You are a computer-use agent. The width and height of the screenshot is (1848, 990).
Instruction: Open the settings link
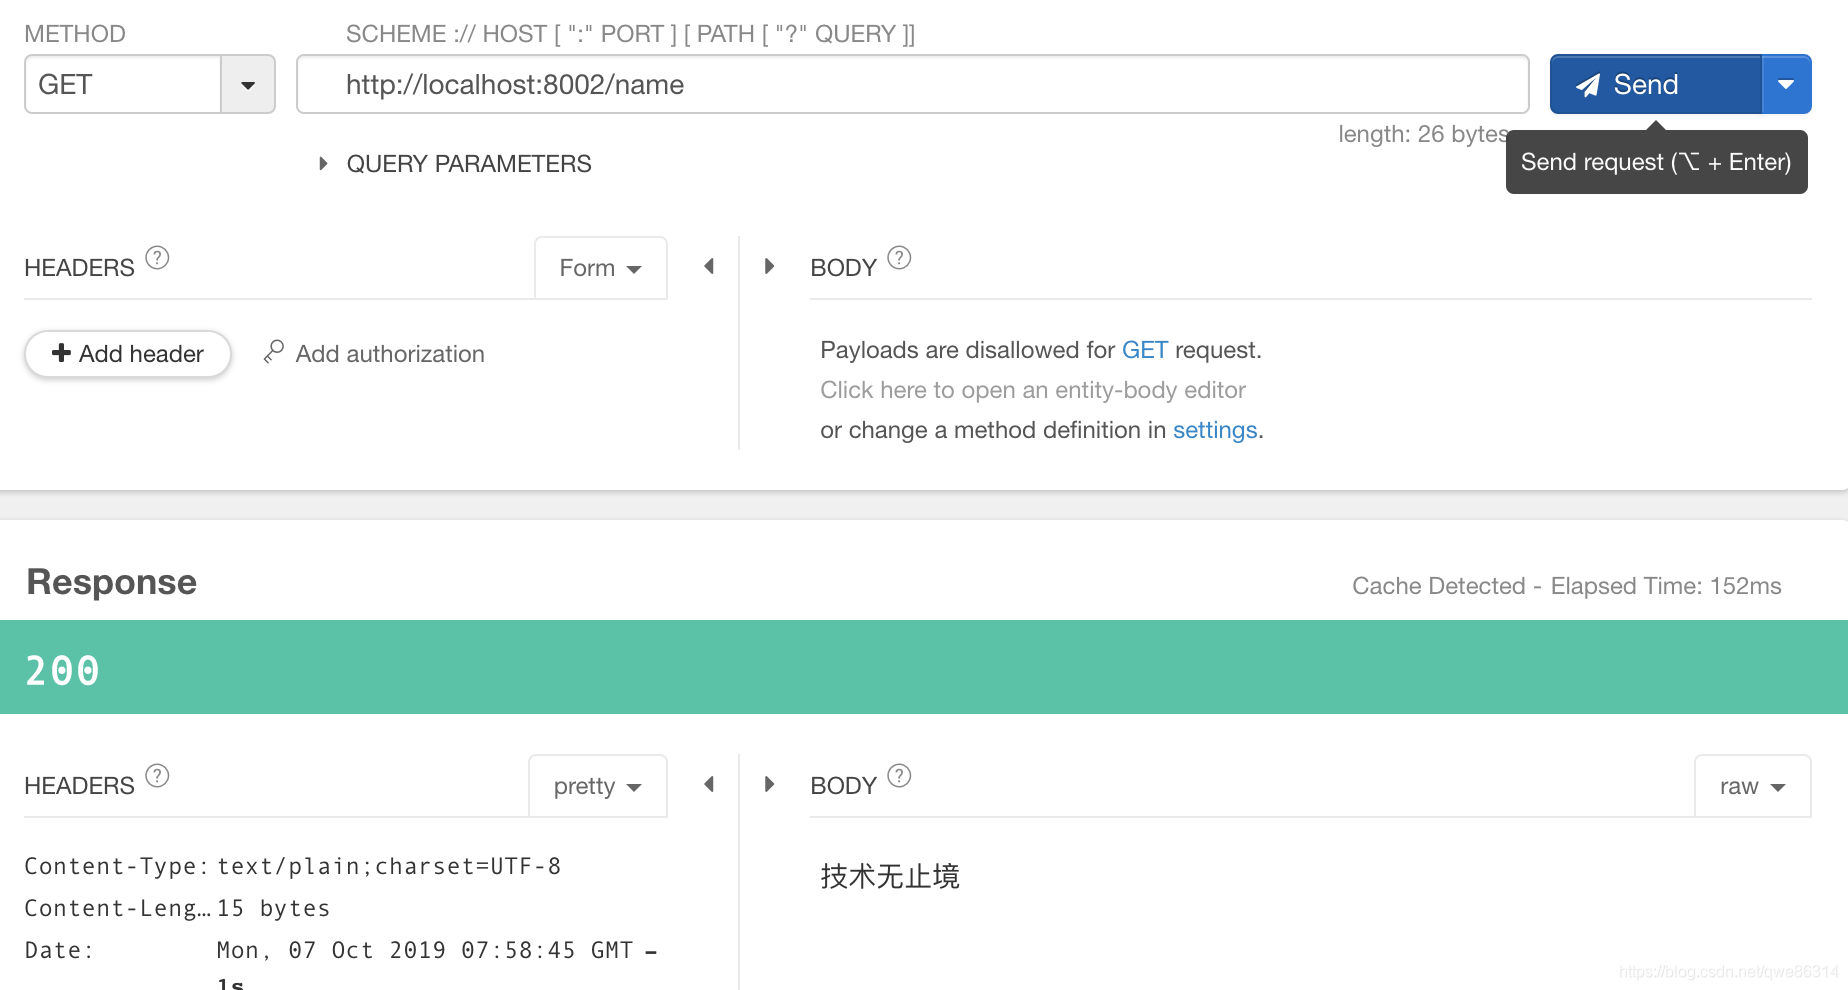tap(1215, 430)
